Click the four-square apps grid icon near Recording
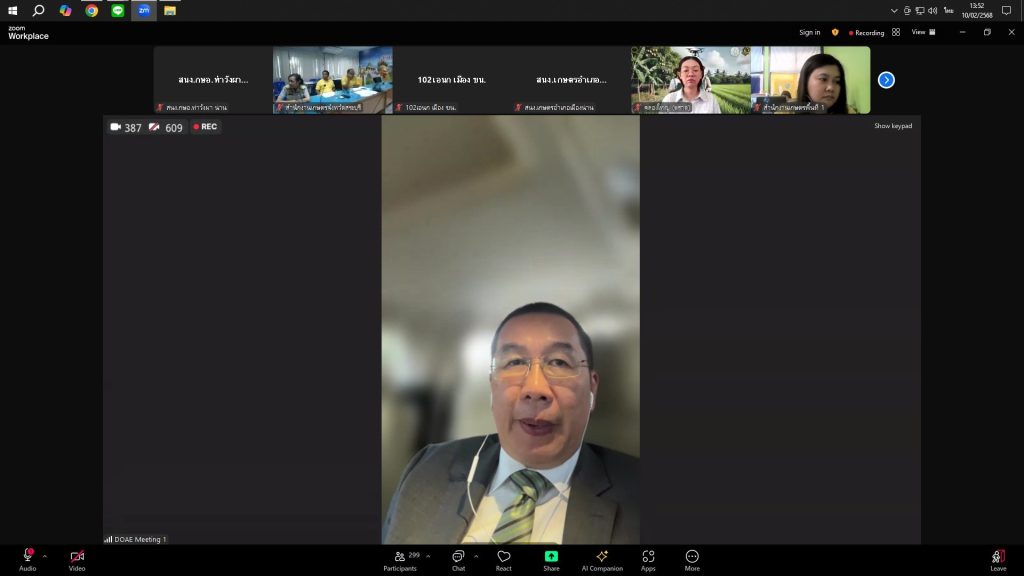This screenshot has width=1024, height=576. pos(896,32)
